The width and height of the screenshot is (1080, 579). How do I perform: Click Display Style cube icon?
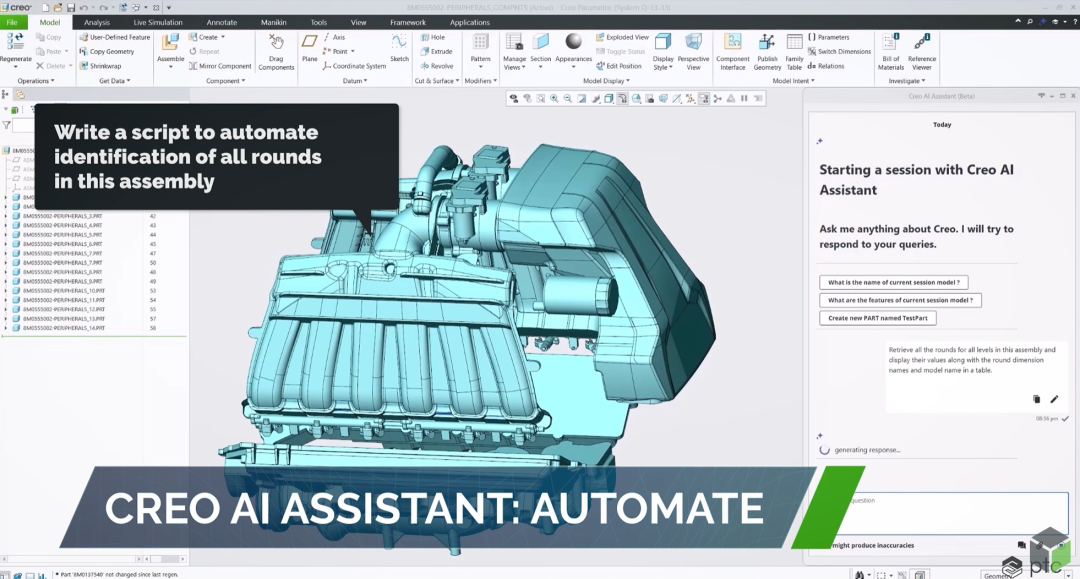pyautogui.click(x=663, y=43)
